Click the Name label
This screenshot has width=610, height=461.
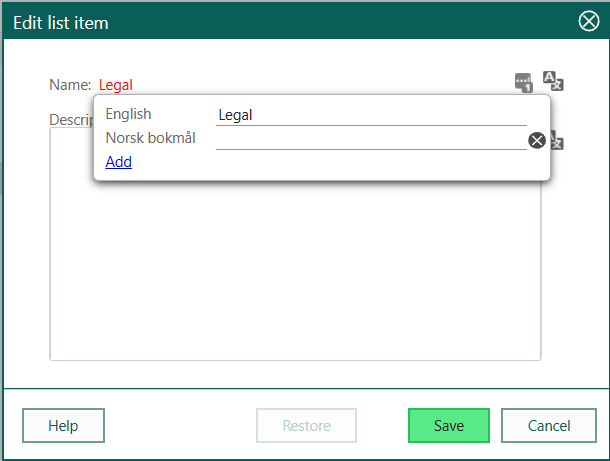tap(69, 85)
